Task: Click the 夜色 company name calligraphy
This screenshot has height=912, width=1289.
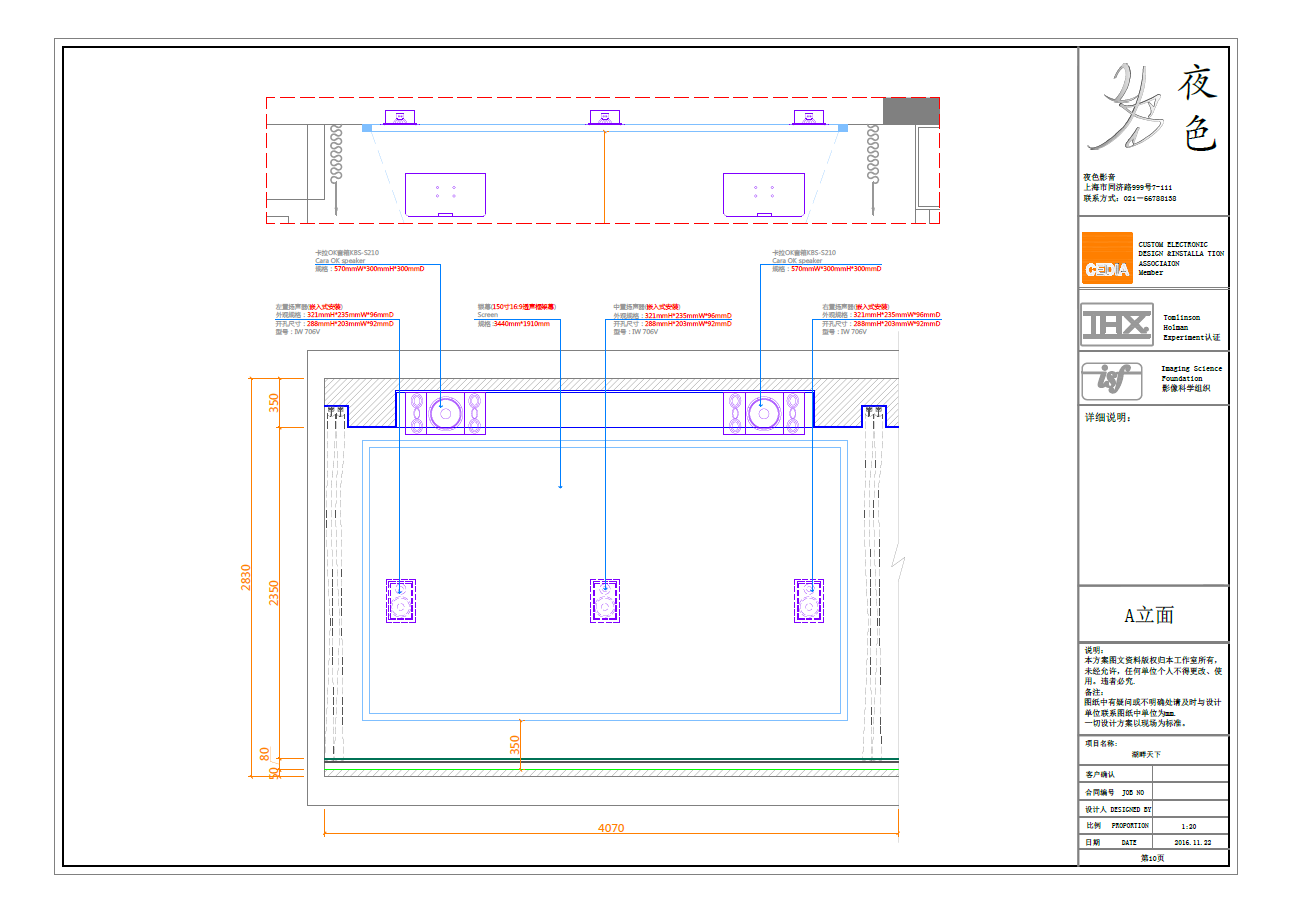Action: click(1199, 109)
